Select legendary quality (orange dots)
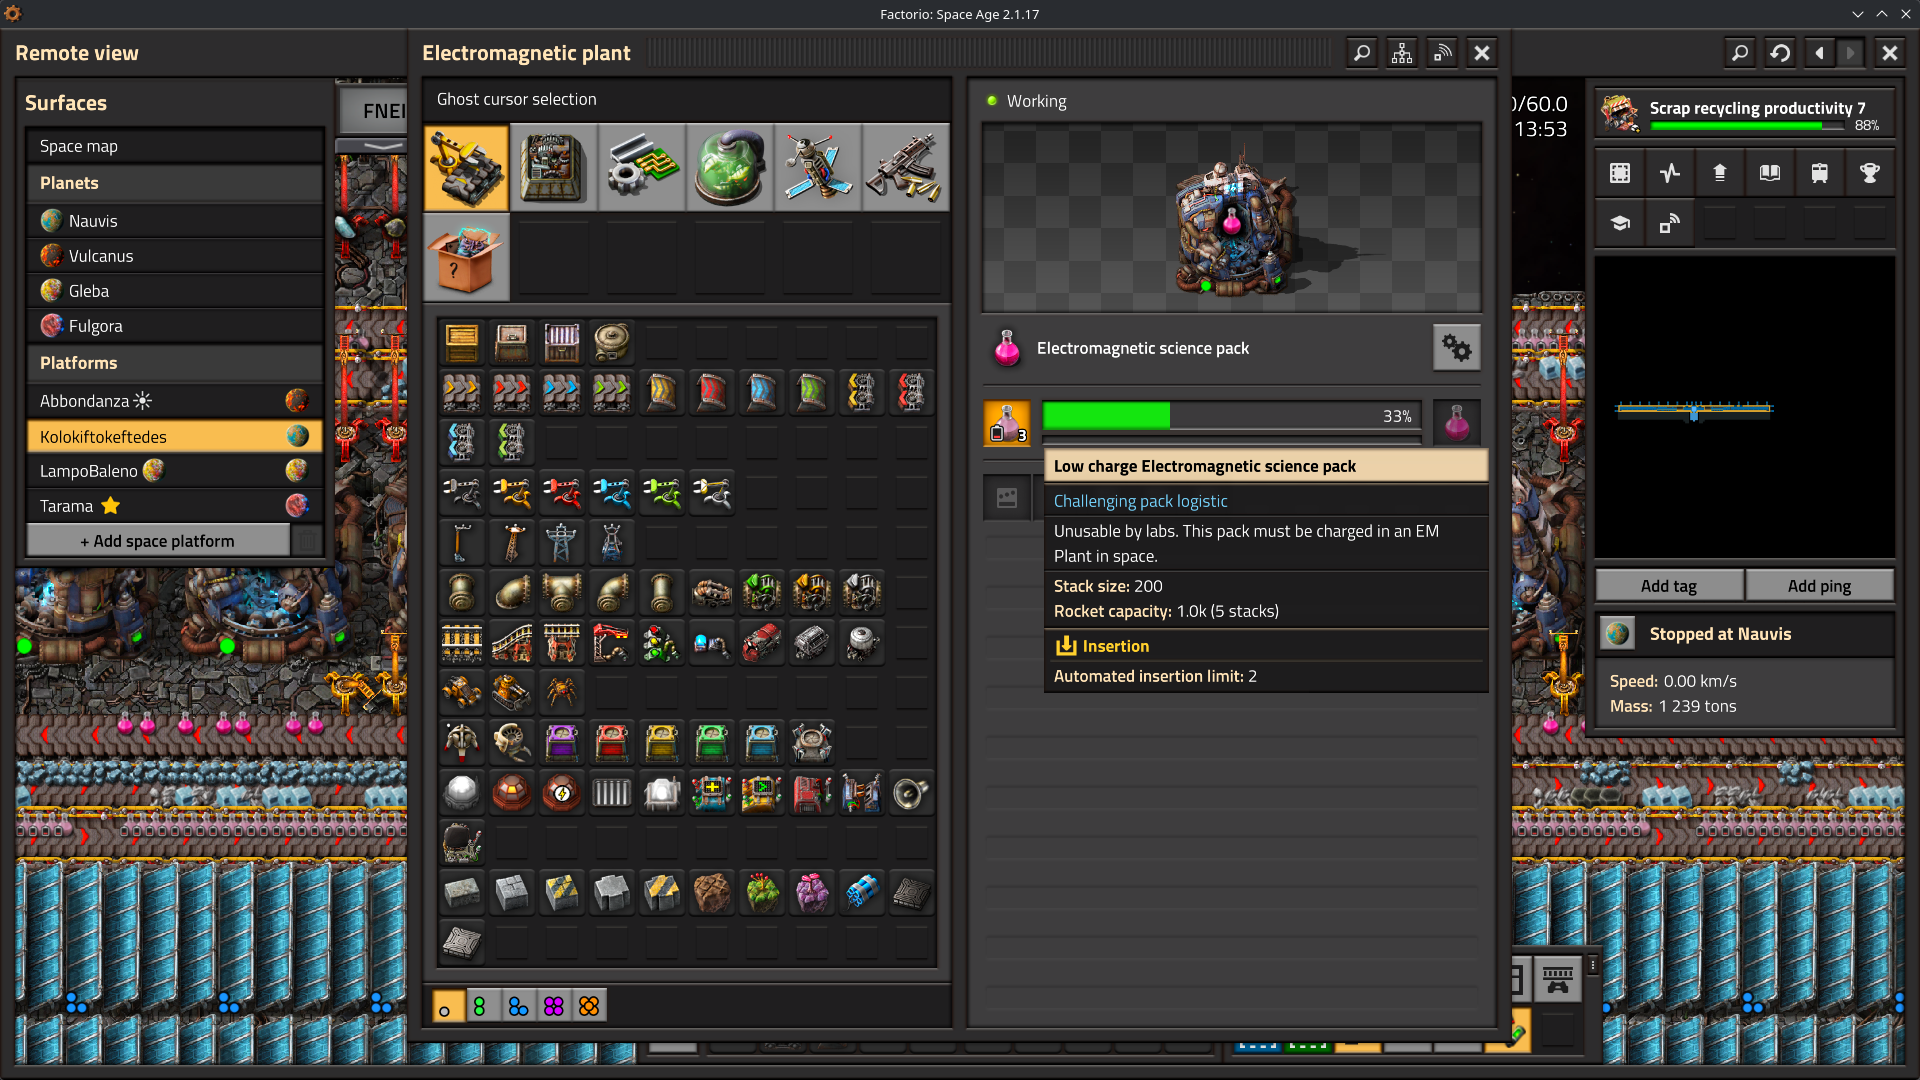This screenshot has width=1920, height=1080. click(x=589, y=1006)
